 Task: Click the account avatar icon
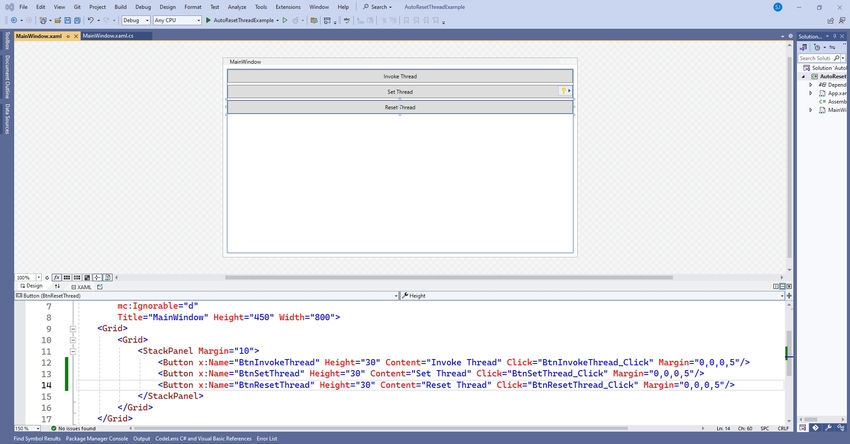pyautogui.click(x=777, y=7)
